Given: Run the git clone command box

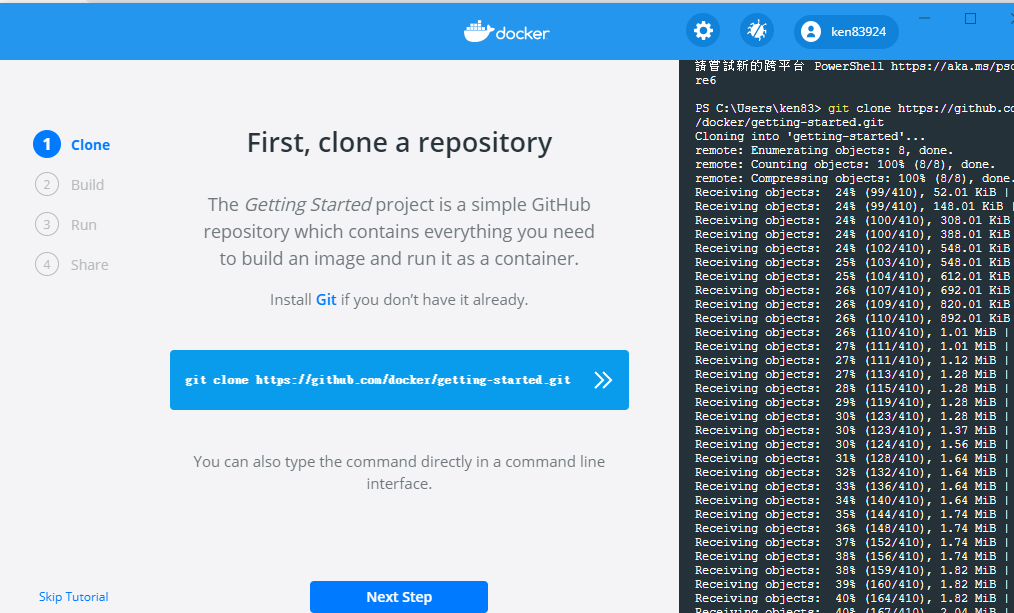Looking at the screenshot, I should 399,380.
